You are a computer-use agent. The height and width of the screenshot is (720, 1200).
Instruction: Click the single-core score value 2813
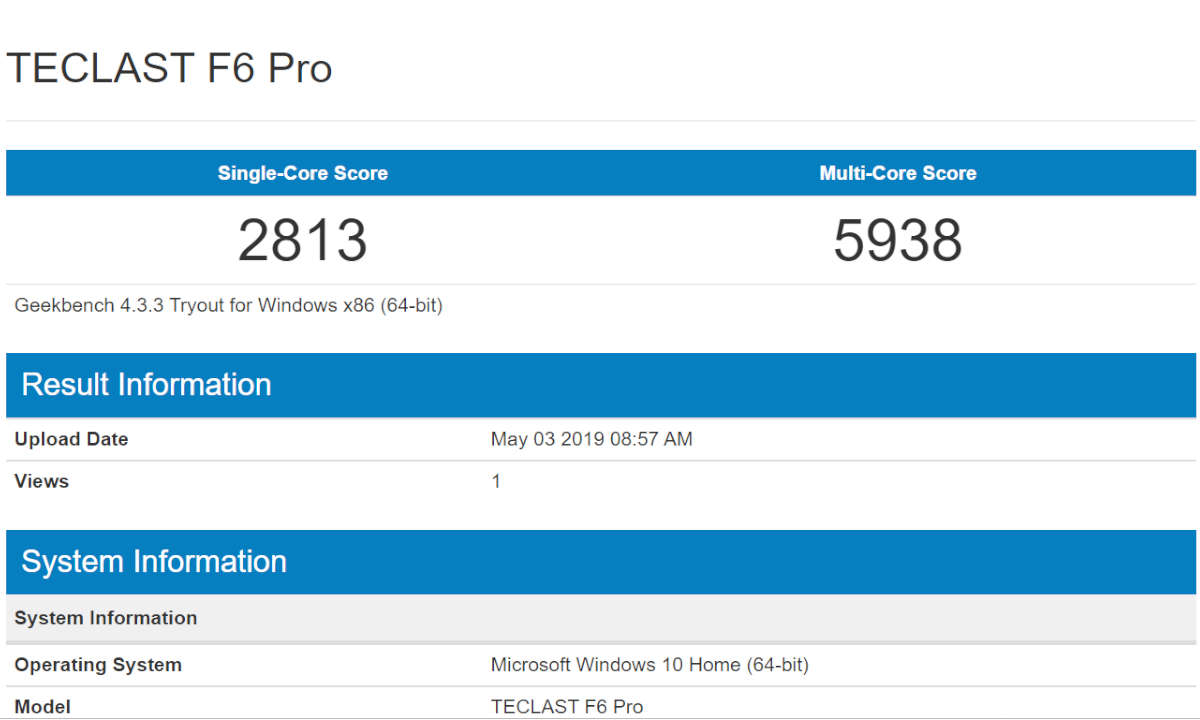point(303,241)
